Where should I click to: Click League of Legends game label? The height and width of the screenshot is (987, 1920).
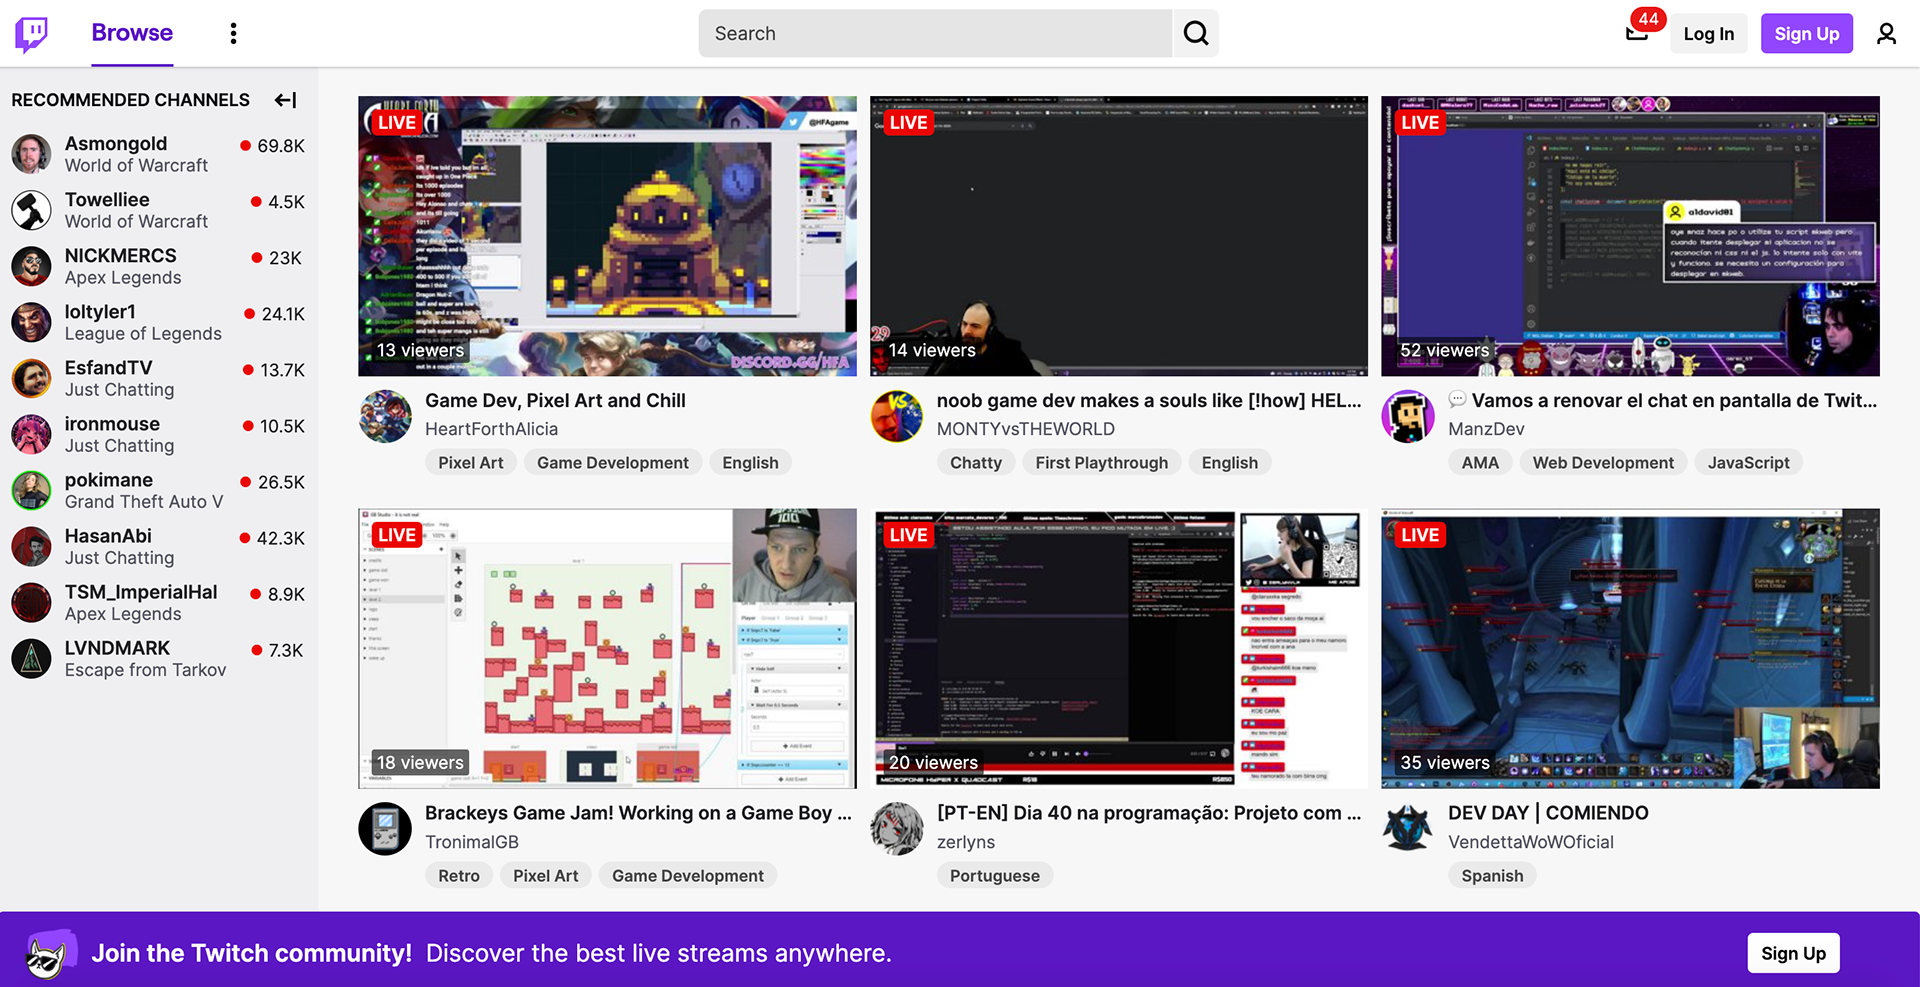[143, 334]
